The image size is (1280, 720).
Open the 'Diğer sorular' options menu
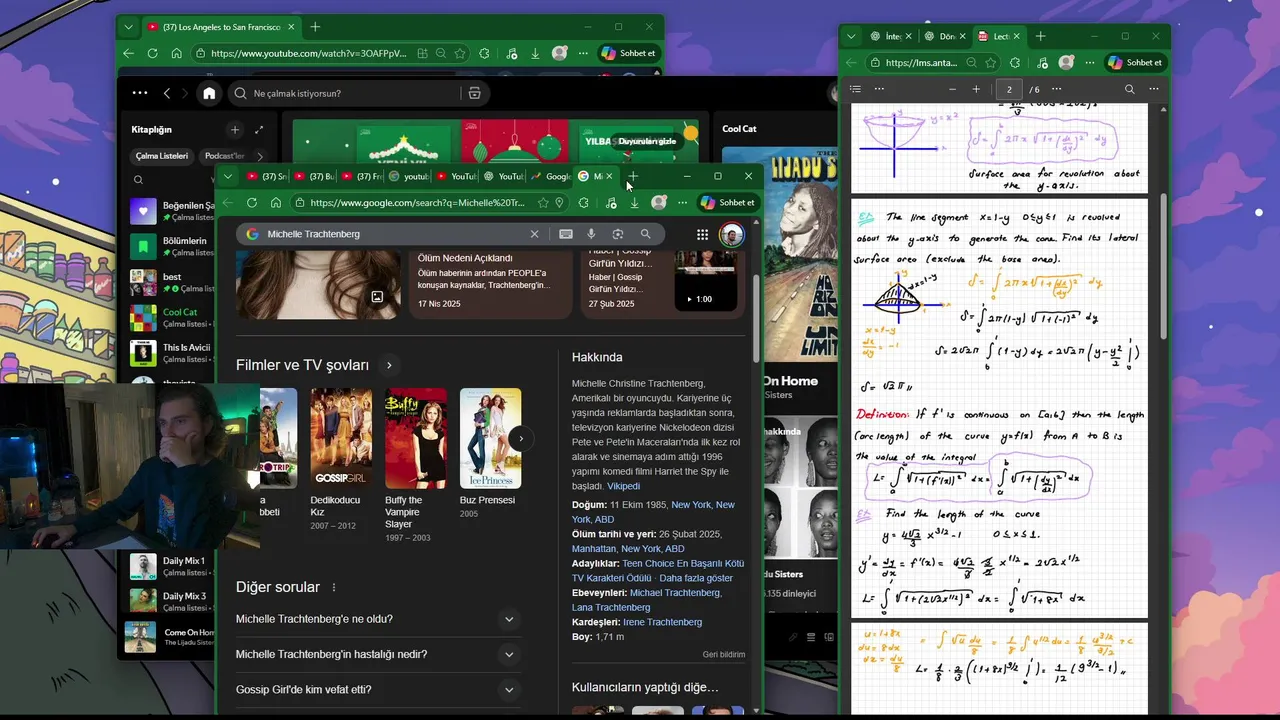click(x=334, y=587)
